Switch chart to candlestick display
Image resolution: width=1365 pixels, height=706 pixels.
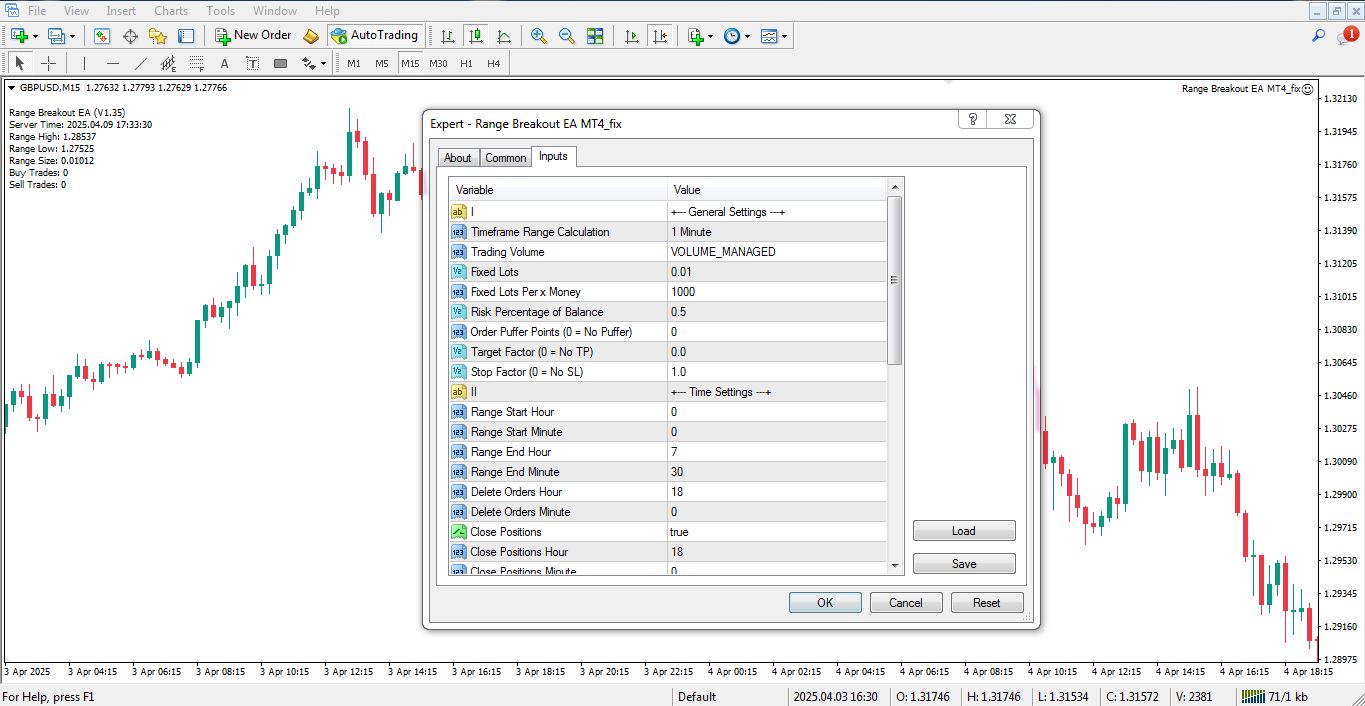coord(476,35)
